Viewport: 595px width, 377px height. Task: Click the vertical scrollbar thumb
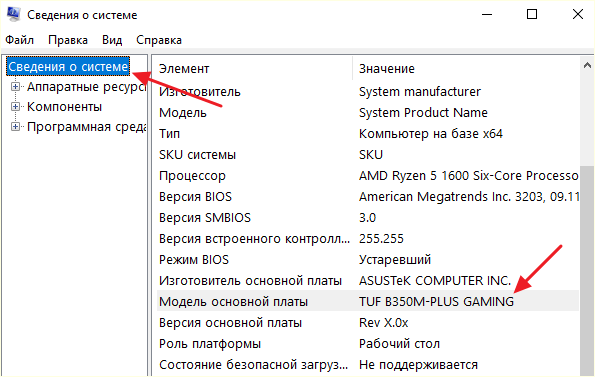[x=587, y=270]
